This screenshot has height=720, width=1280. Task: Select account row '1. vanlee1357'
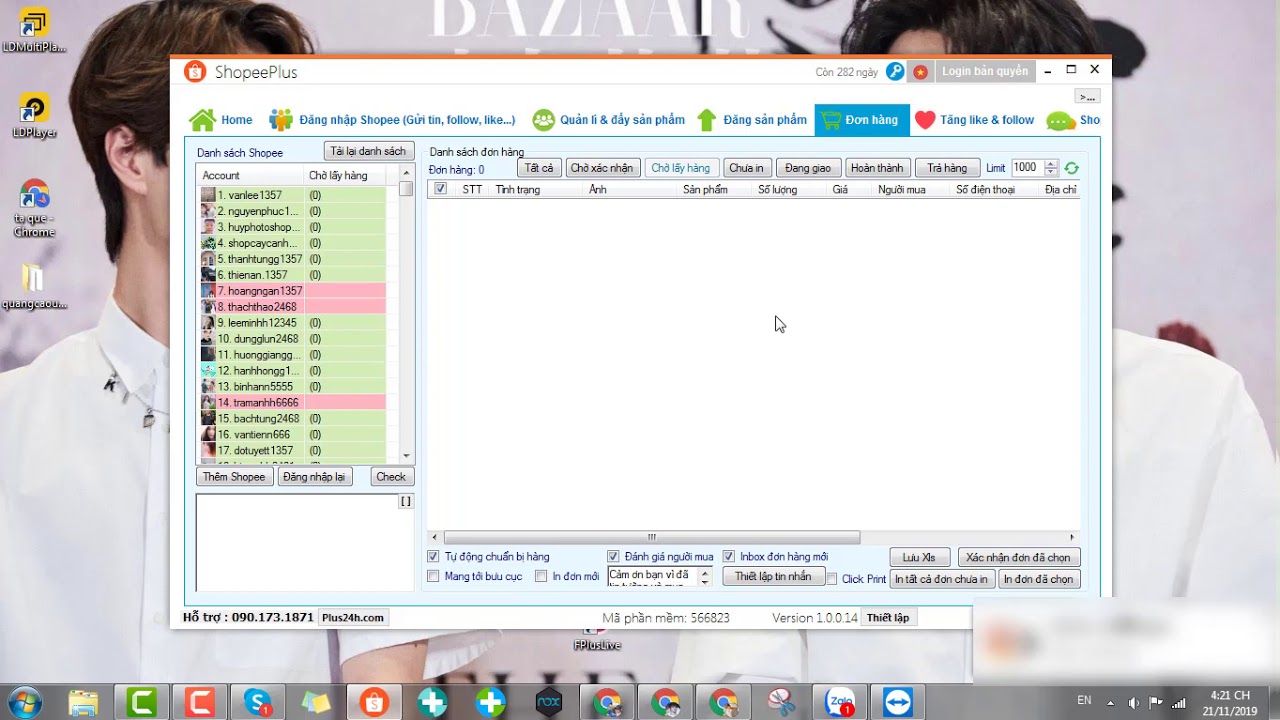tap(292, 195)
